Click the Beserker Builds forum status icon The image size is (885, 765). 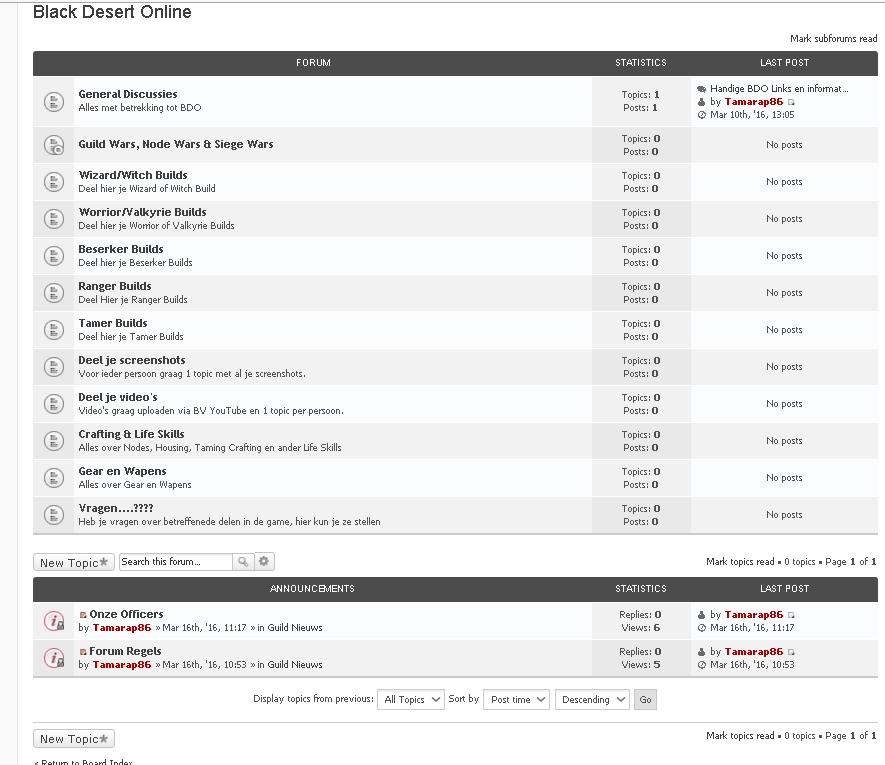tap(54, 256)
